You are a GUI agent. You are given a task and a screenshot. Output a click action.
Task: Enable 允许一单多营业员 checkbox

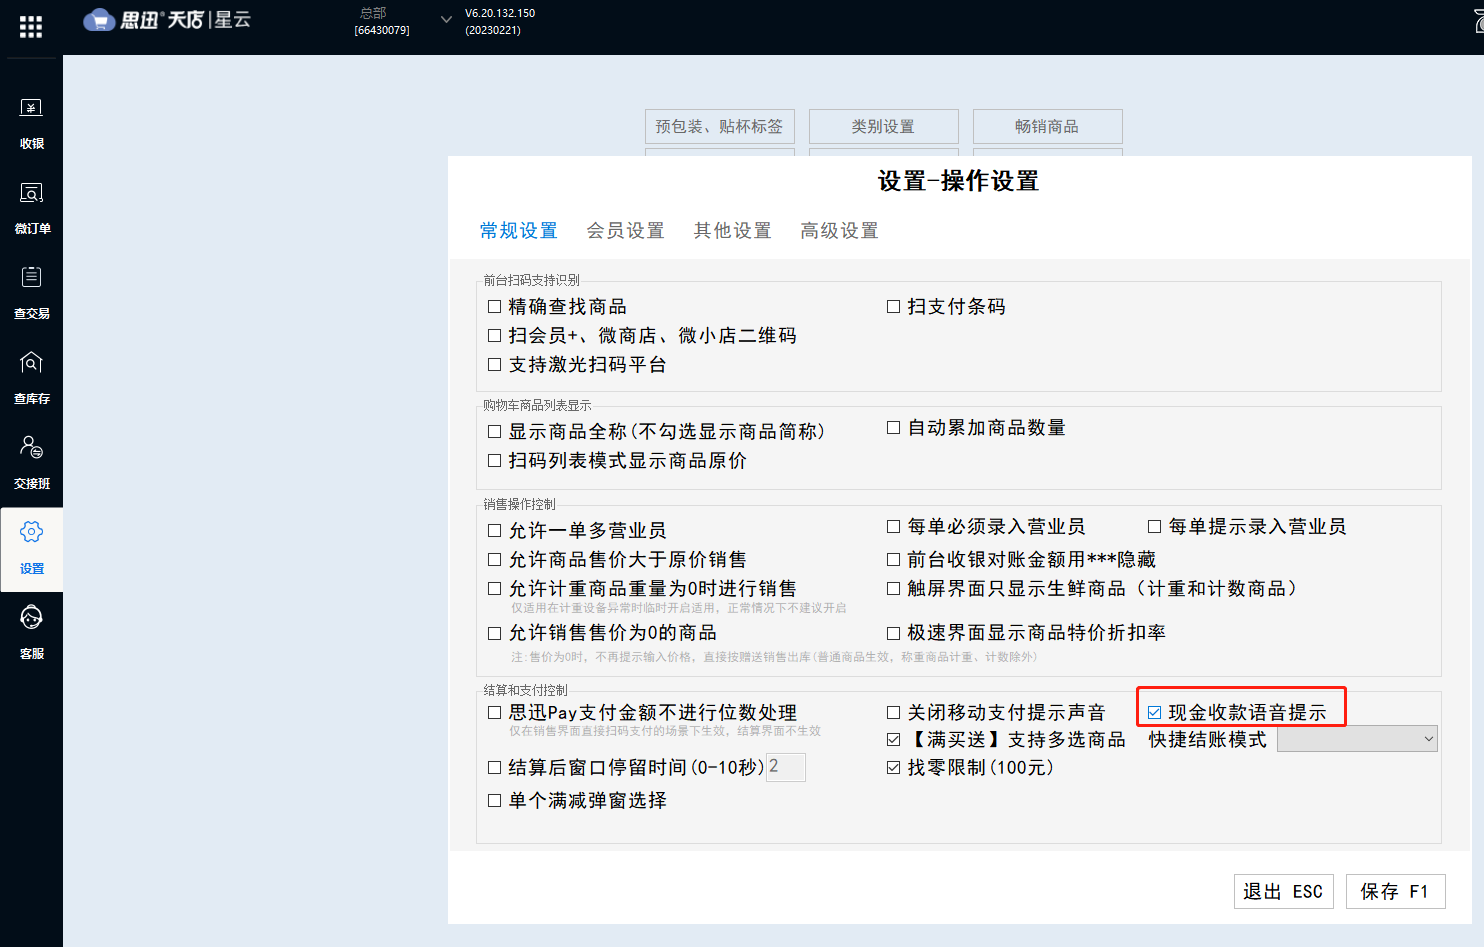pos(494,531)
